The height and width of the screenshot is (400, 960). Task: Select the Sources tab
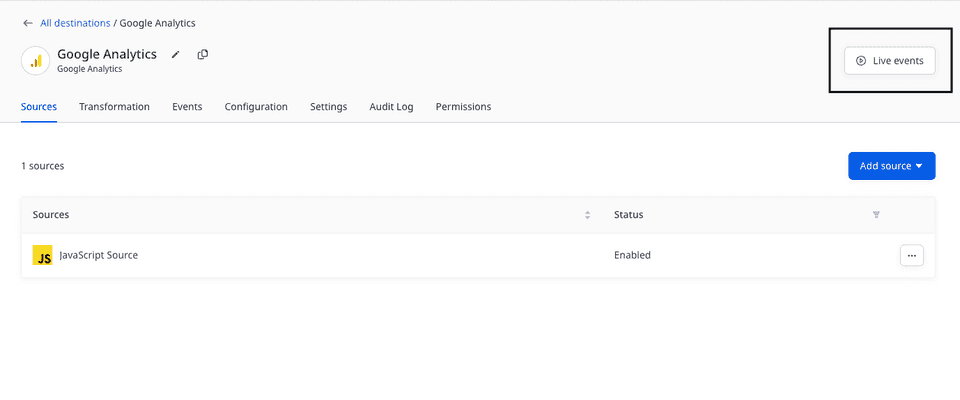coord(39,107)
